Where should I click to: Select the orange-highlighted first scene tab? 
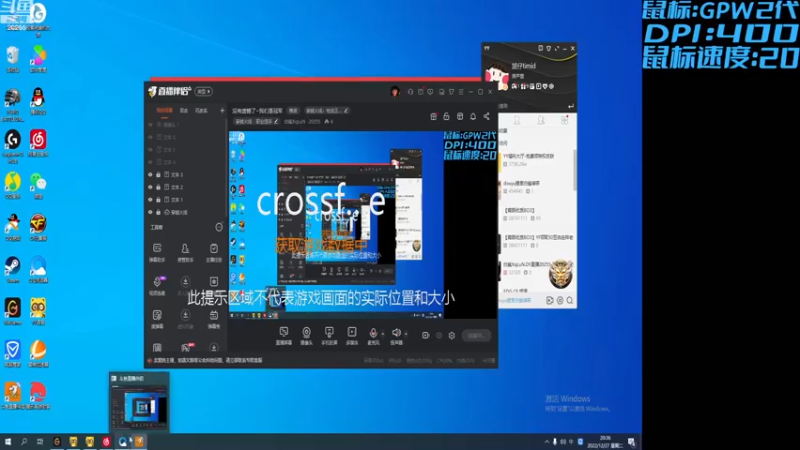coord(164,110)
